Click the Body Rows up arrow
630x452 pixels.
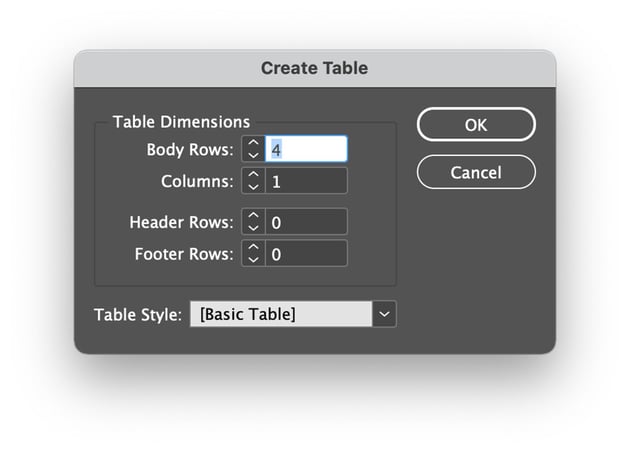[253, 143]
